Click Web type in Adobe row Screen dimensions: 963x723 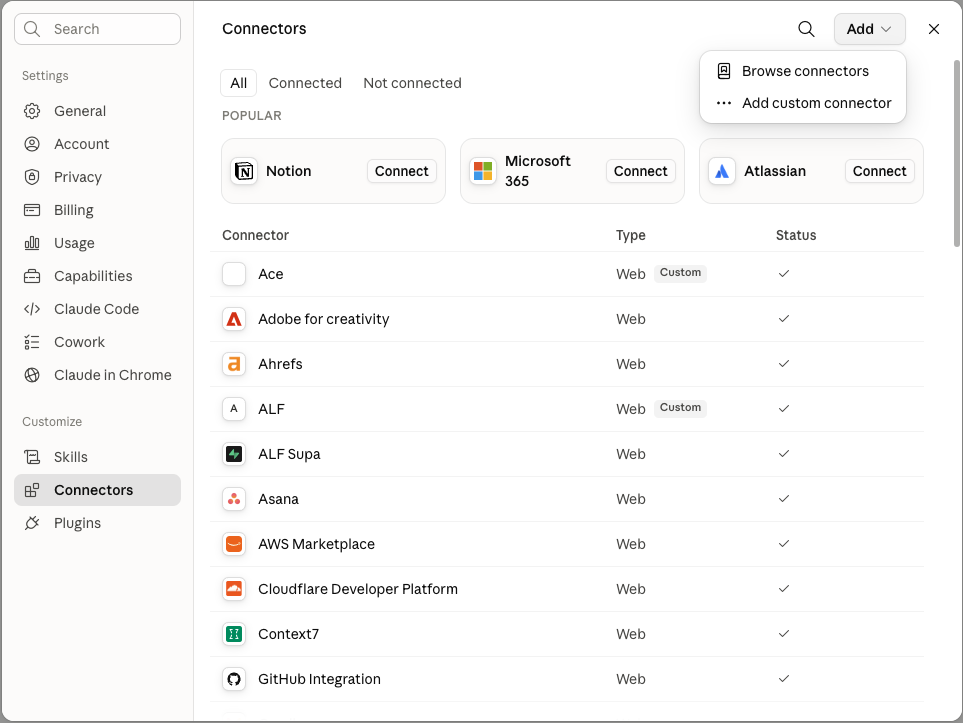pyautogui.click(x=631, y=319)
